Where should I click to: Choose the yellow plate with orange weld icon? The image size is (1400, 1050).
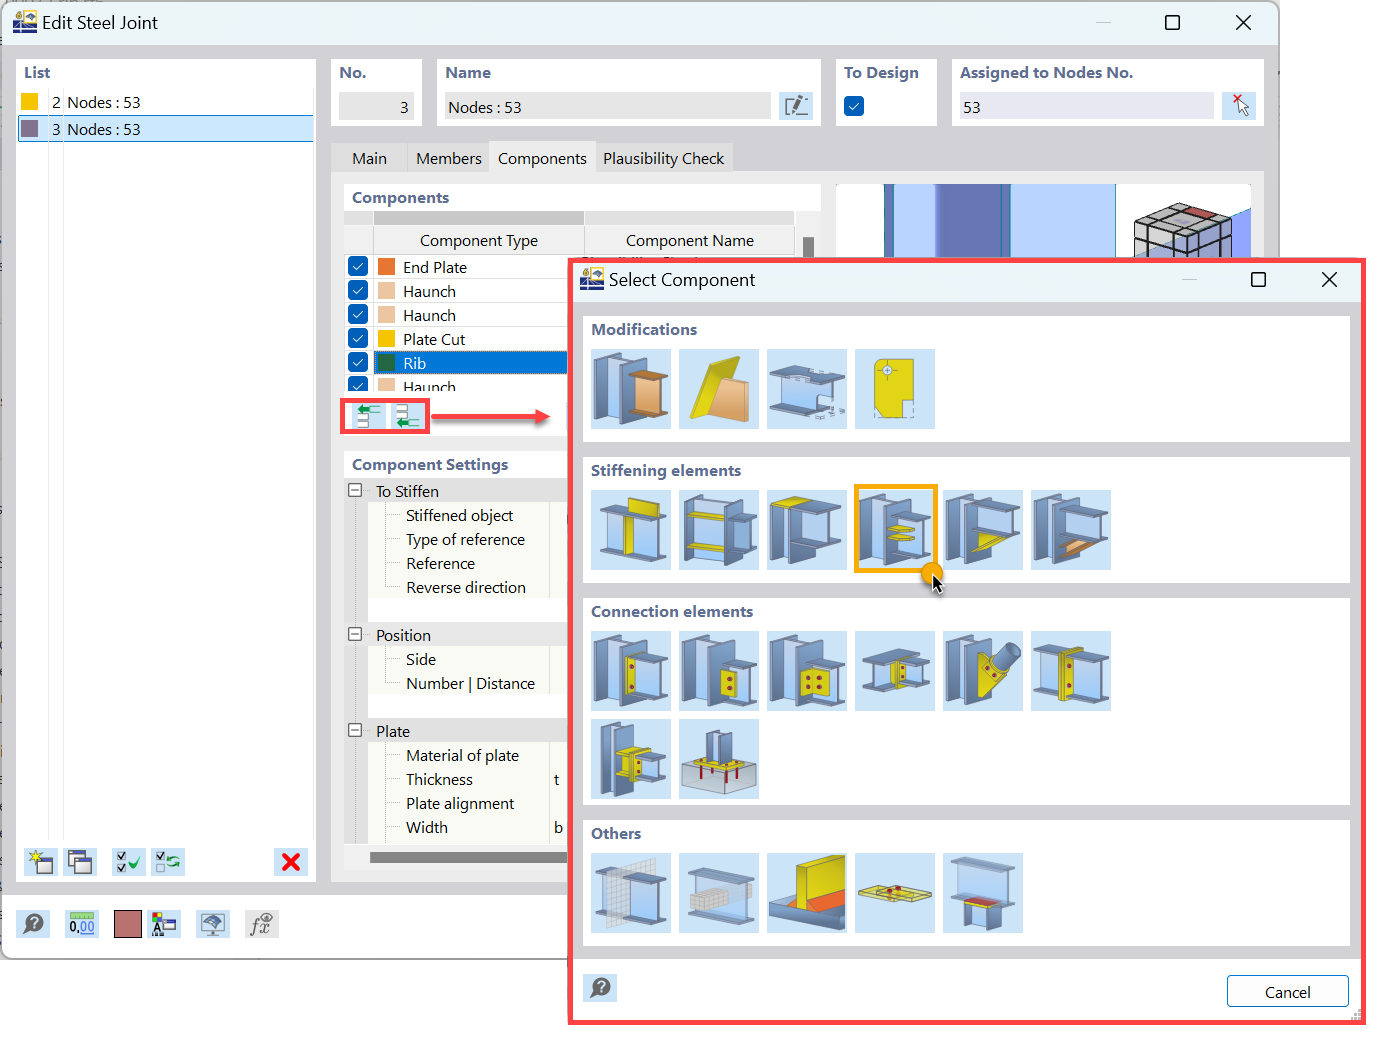point(807,893)
